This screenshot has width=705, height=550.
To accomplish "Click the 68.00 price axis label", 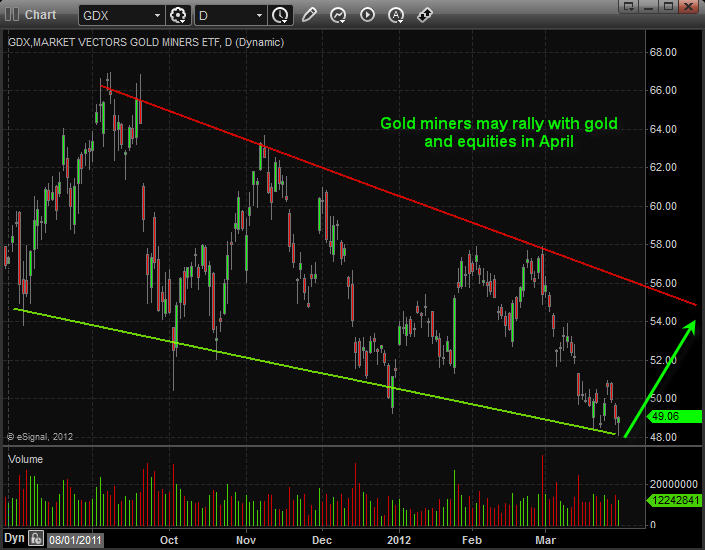I will click(663, 52).
